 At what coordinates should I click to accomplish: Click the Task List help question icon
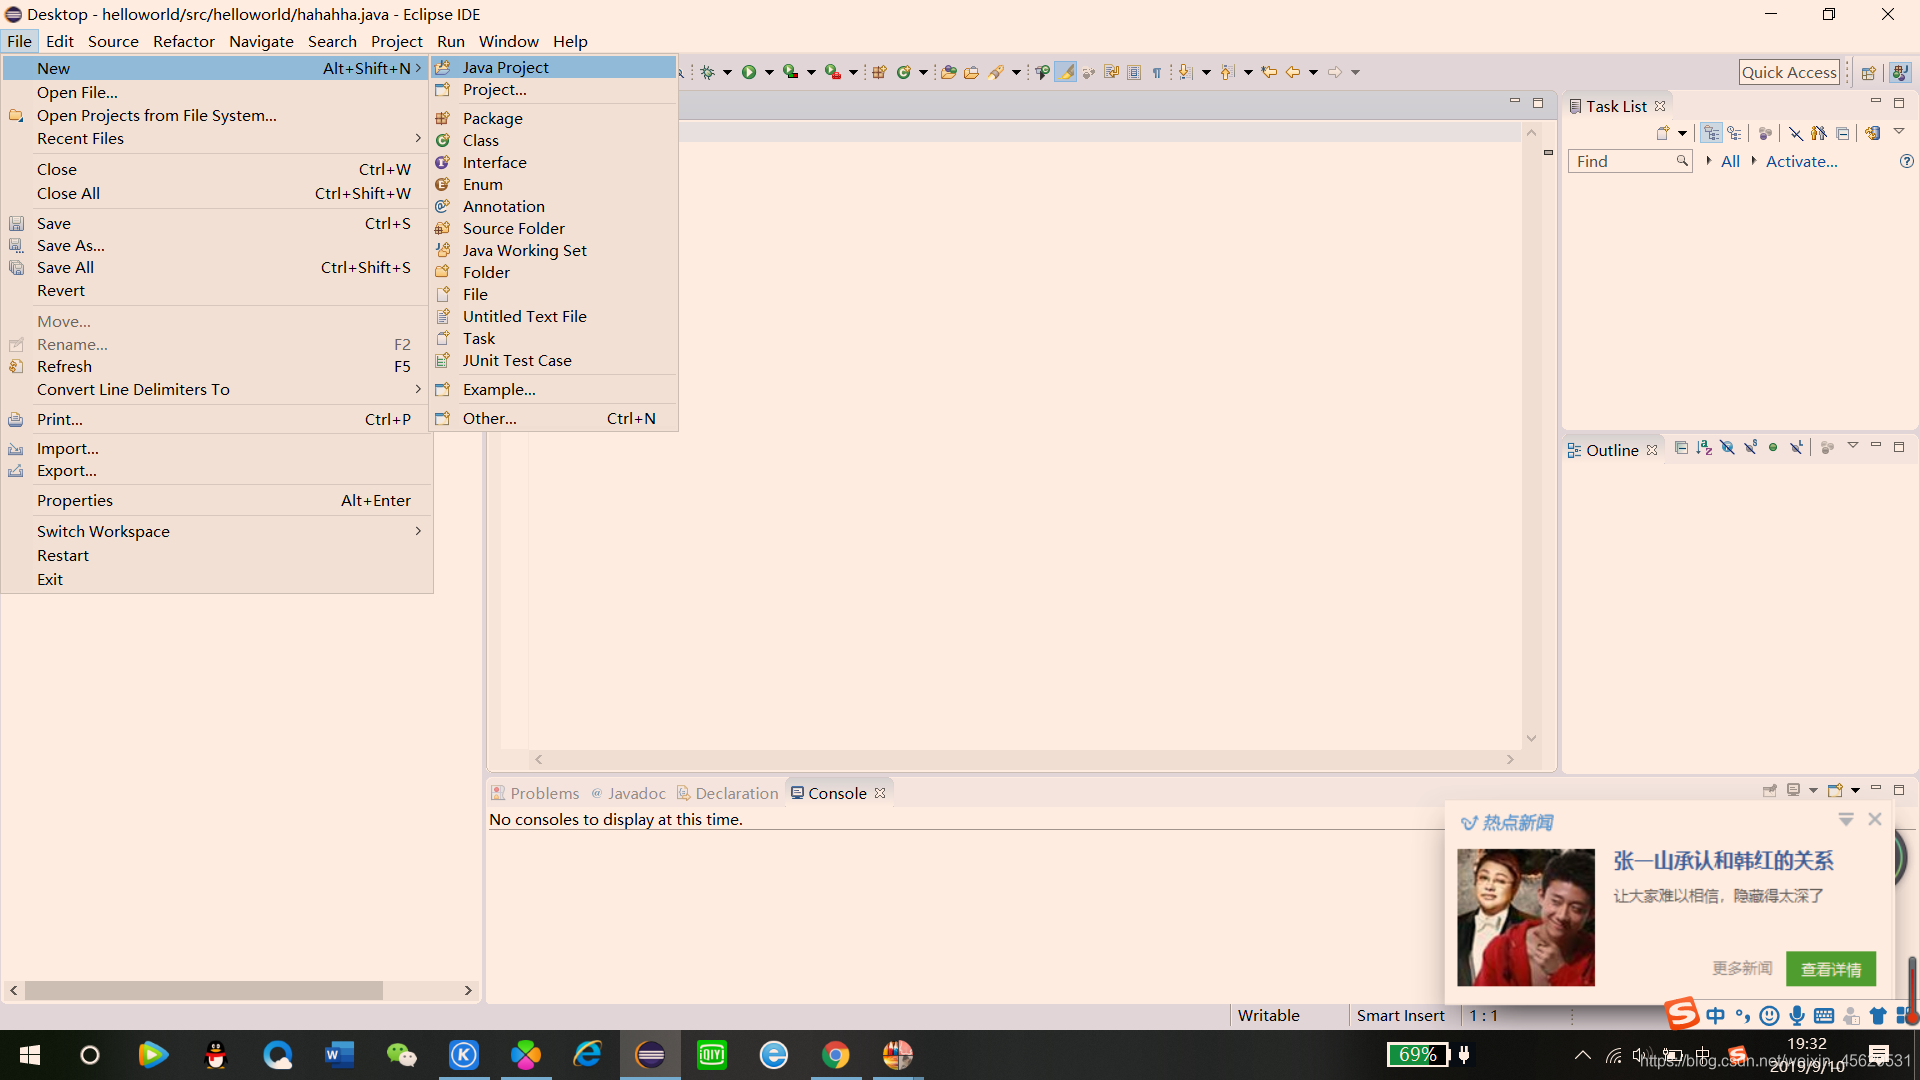[1906, 161]
